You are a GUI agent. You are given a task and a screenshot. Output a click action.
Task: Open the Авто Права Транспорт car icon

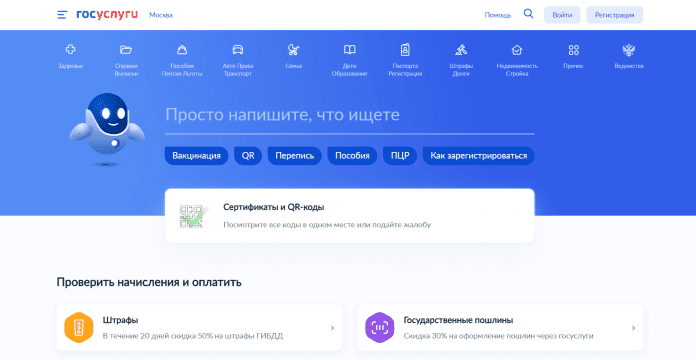click(x=238, y=49)
